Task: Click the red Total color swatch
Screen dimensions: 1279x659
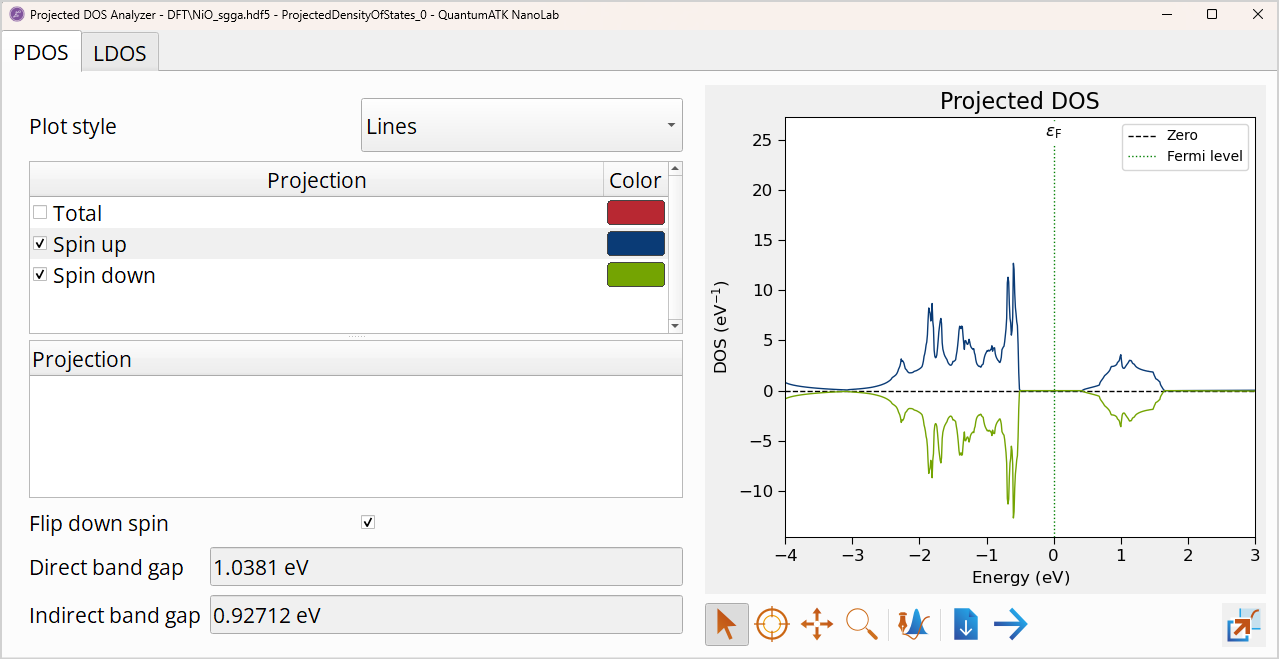Action: coord(635,213)
